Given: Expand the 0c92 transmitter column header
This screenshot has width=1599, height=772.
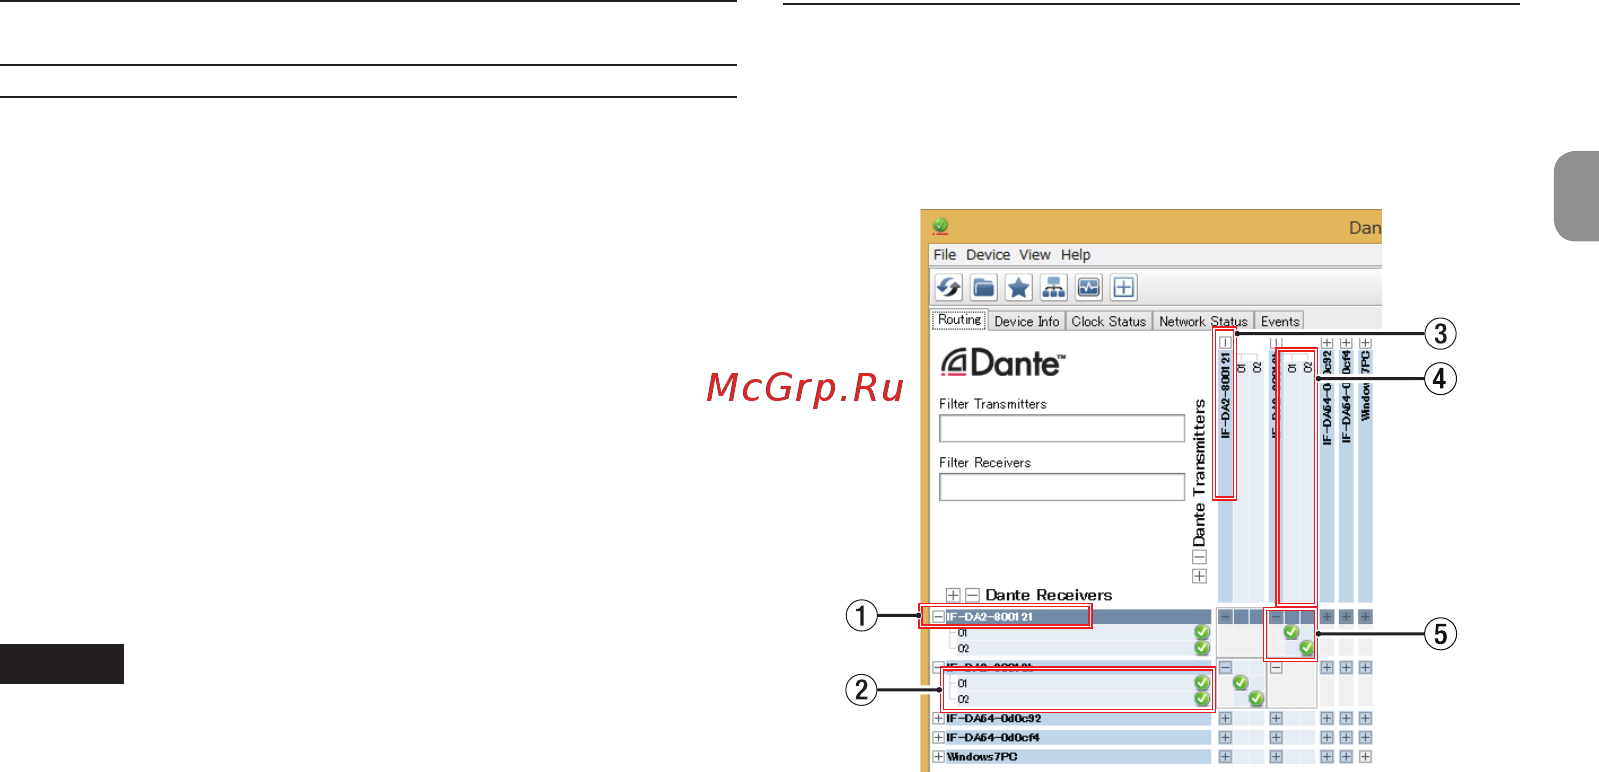Looking at the screenshot, I should (x=1327, y=343).
